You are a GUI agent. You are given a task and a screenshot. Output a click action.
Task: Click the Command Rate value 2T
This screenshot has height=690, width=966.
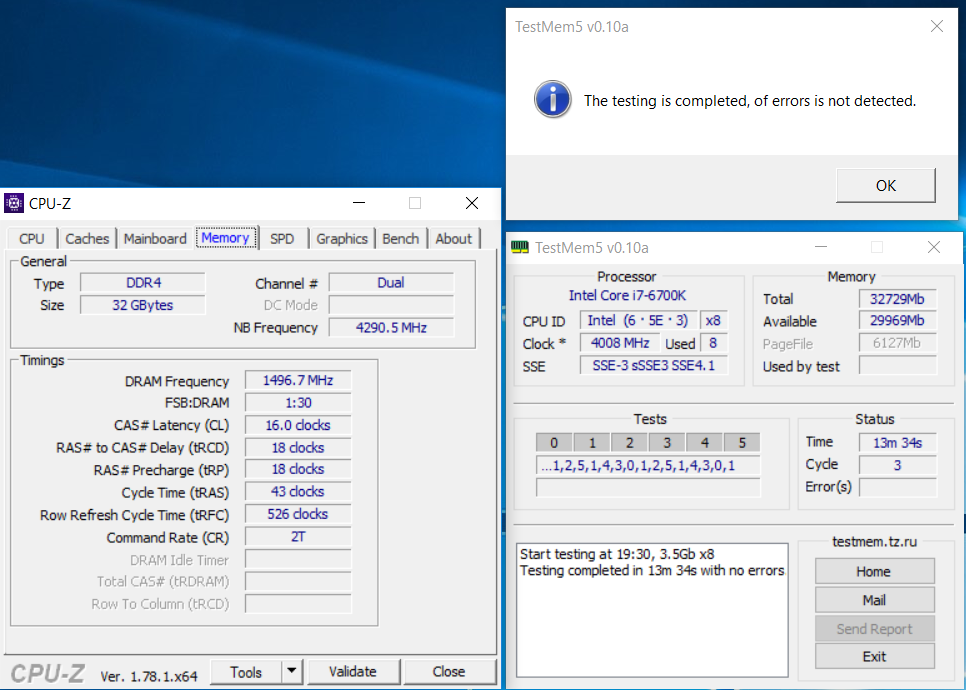point(298,537)
